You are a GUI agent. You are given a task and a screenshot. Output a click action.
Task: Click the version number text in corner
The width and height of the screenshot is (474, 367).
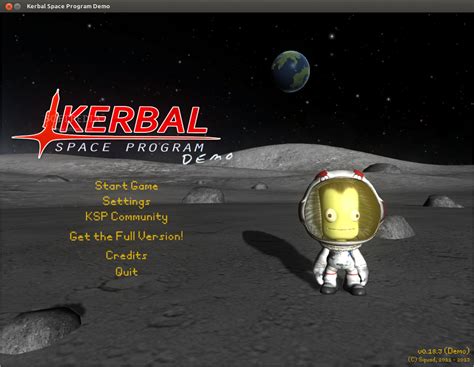click(443, 351)
